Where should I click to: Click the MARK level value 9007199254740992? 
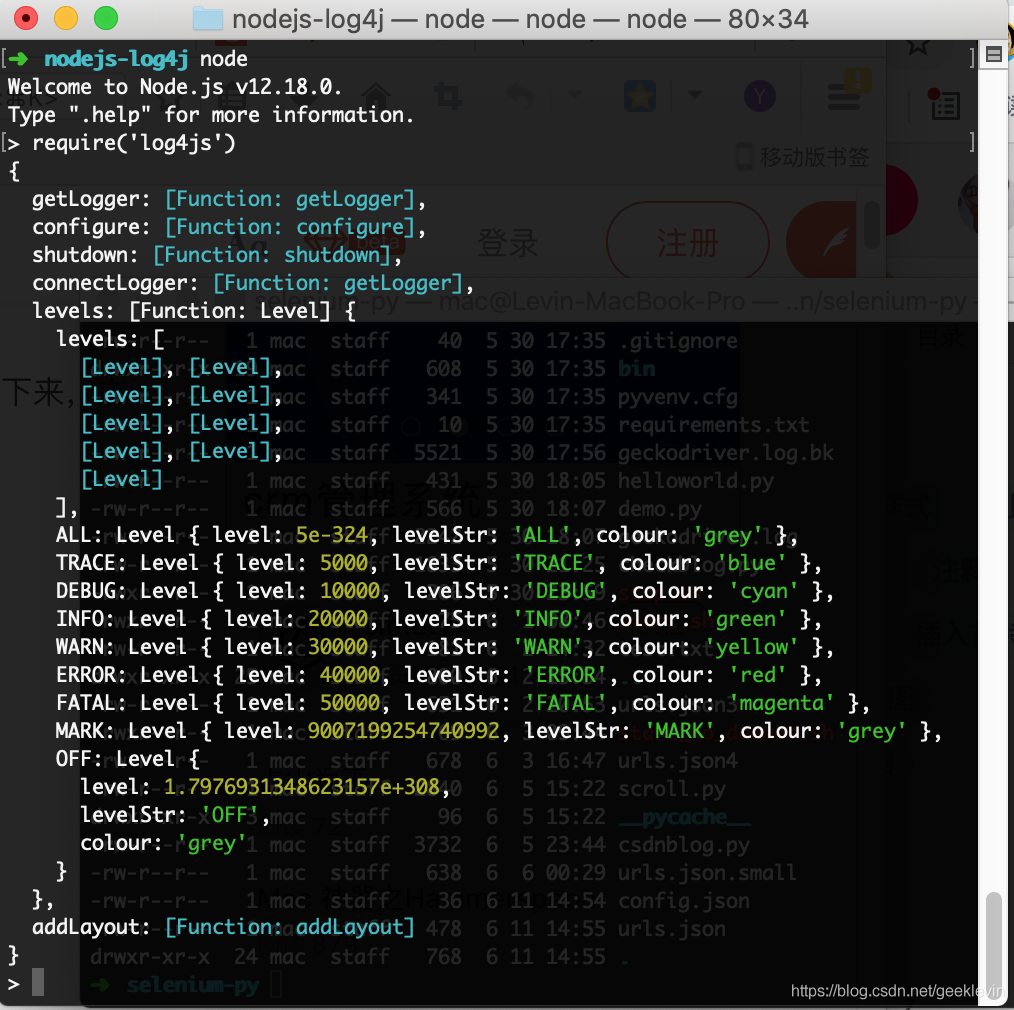pos(404,731)
